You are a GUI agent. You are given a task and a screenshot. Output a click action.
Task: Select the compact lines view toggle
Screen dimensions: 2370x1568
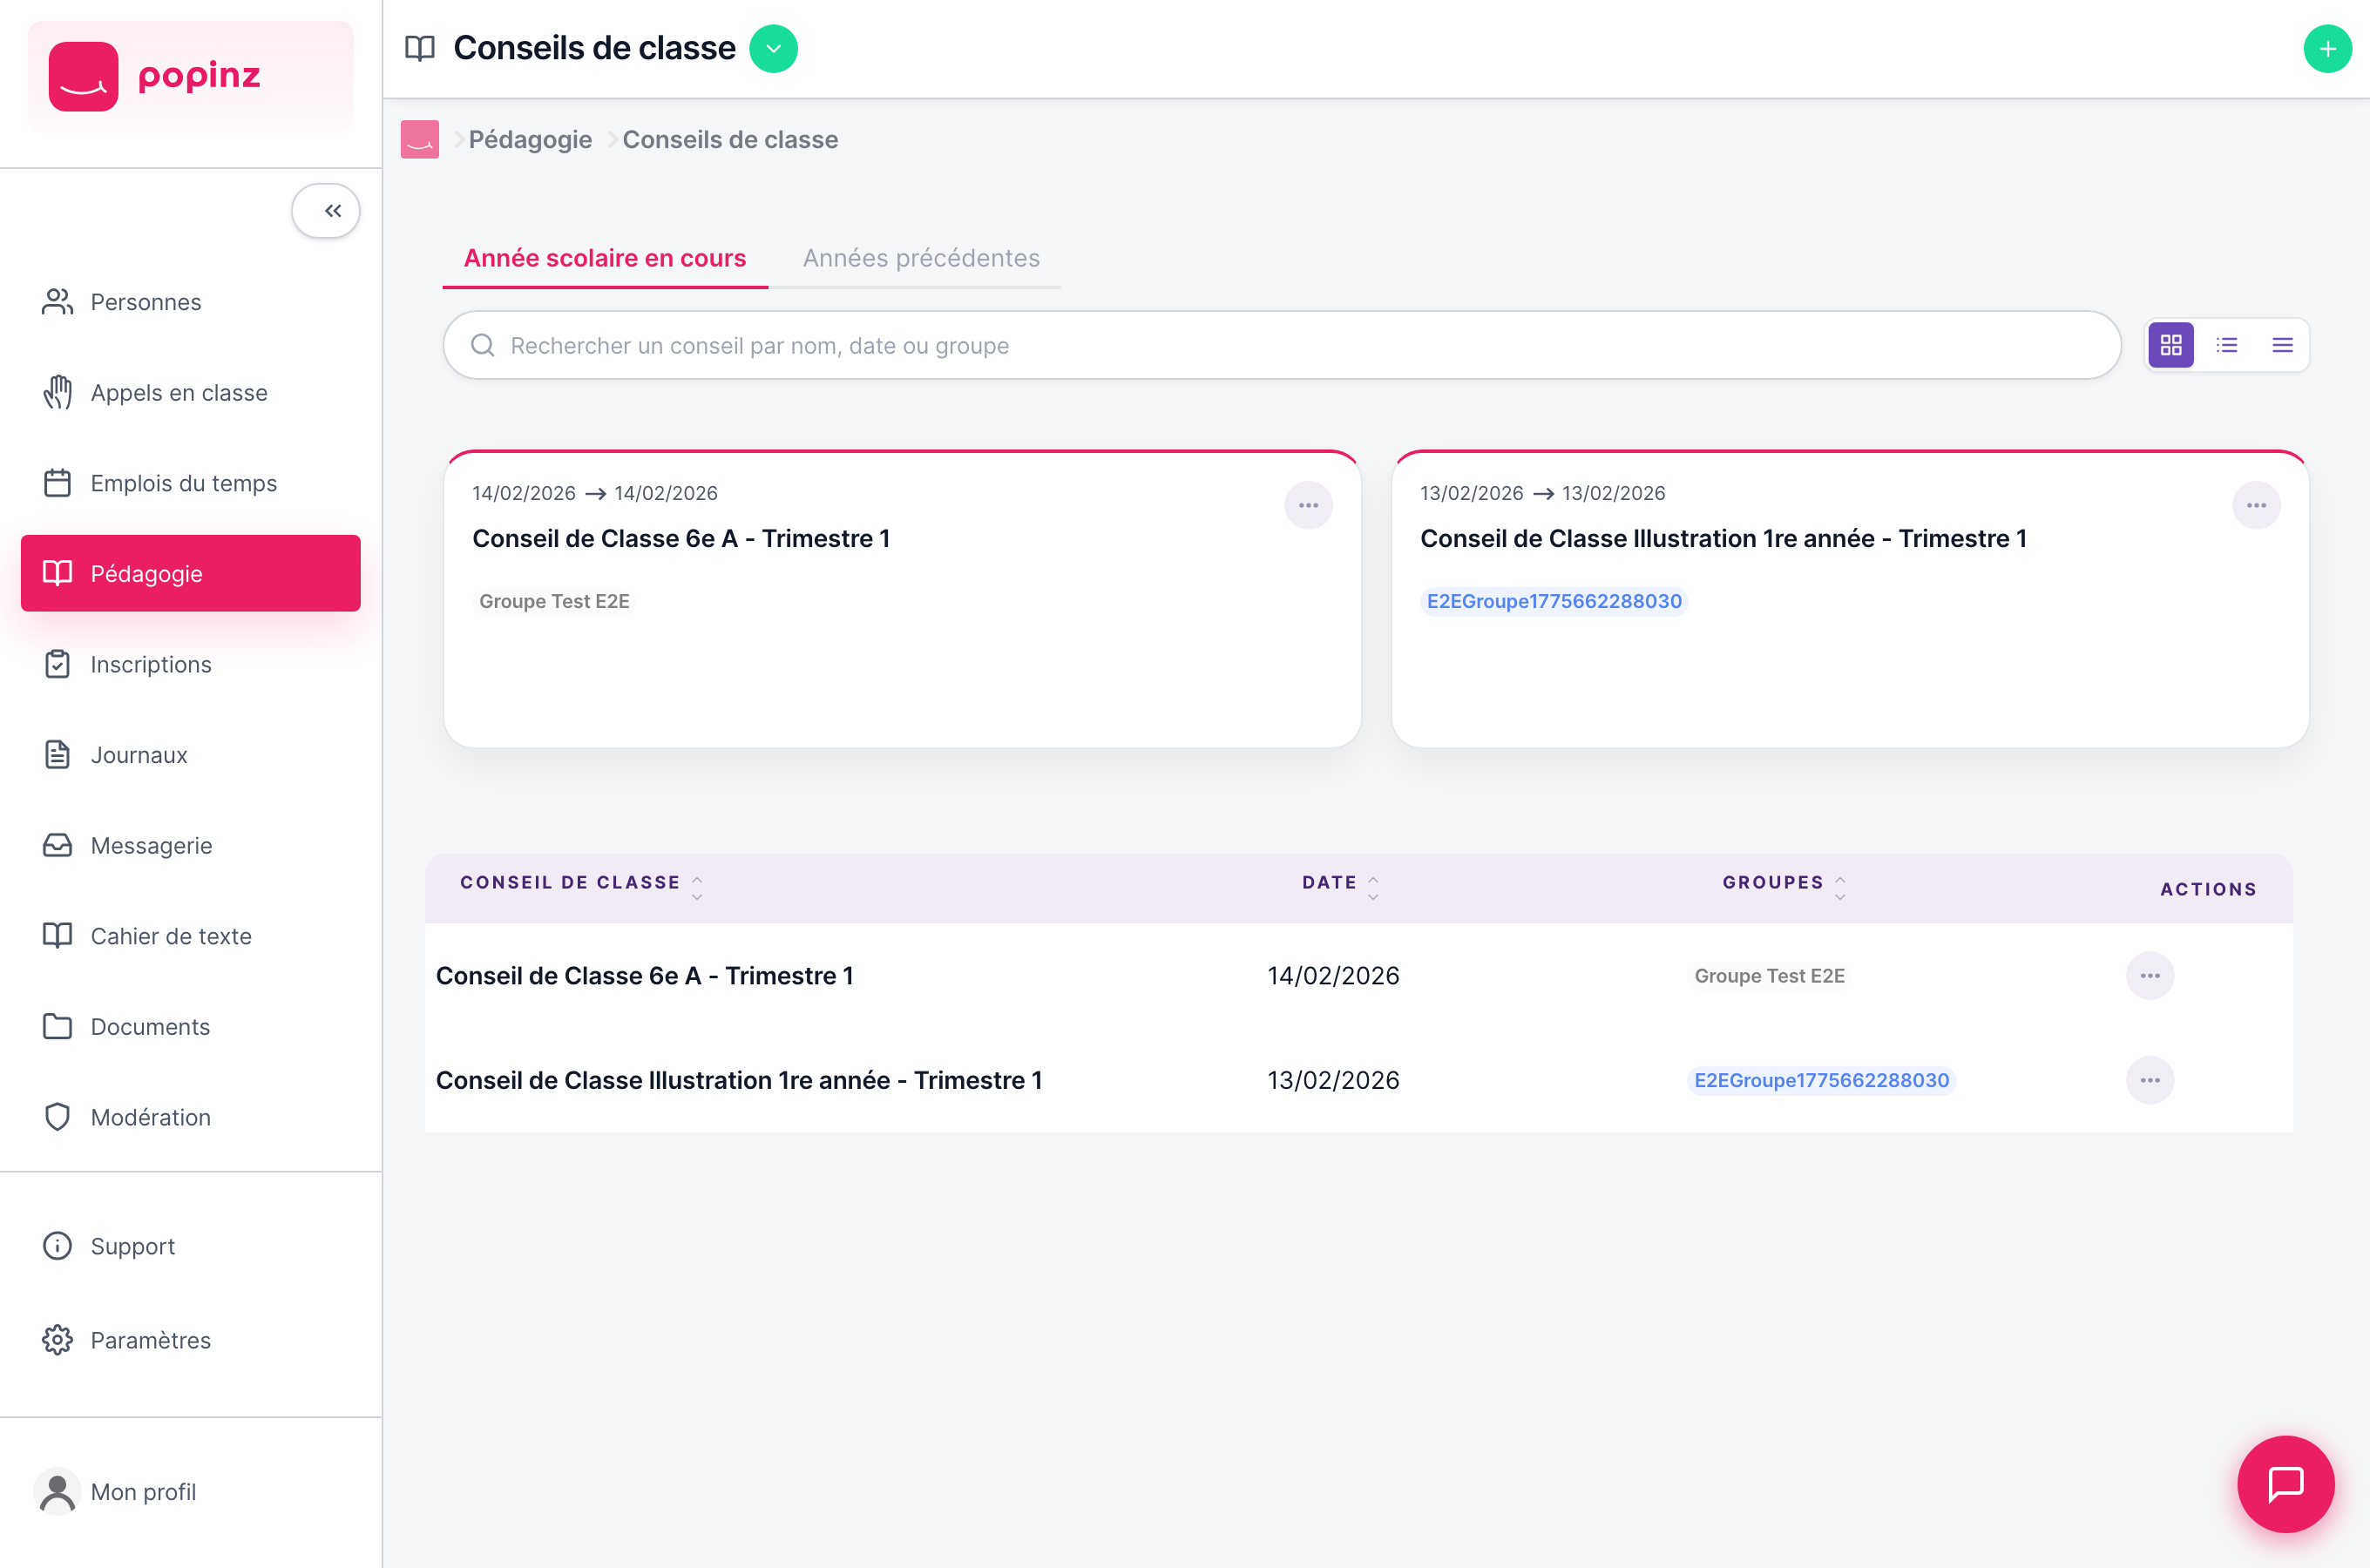(x=2283, y=345)
